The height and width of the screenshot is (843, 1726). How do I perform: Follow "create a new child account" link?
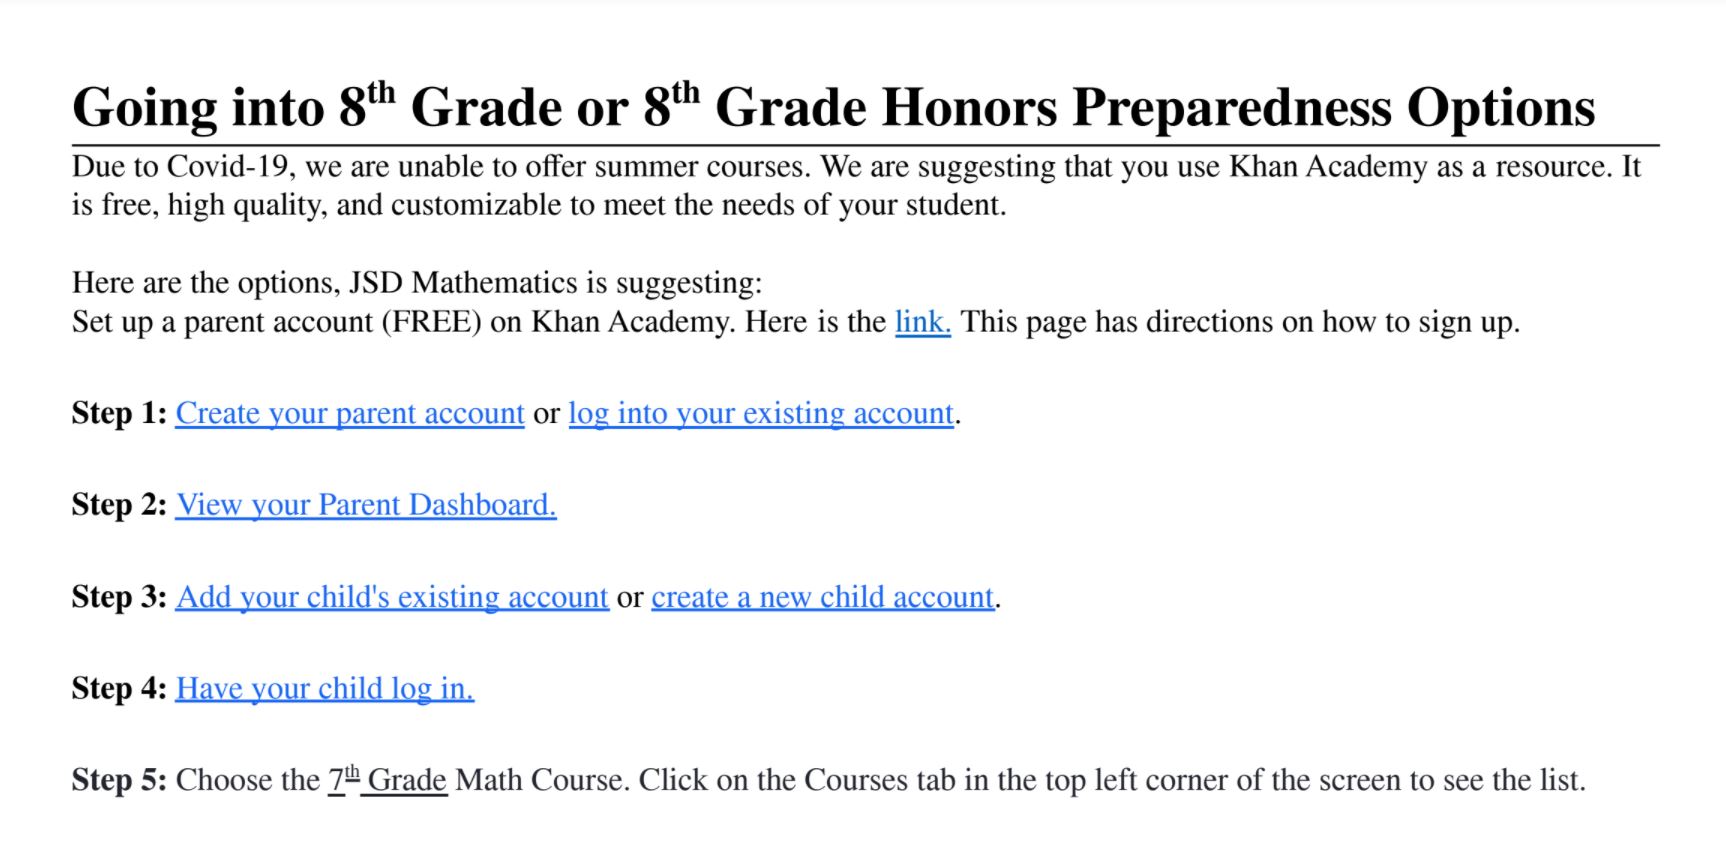[x=823, y=597]
